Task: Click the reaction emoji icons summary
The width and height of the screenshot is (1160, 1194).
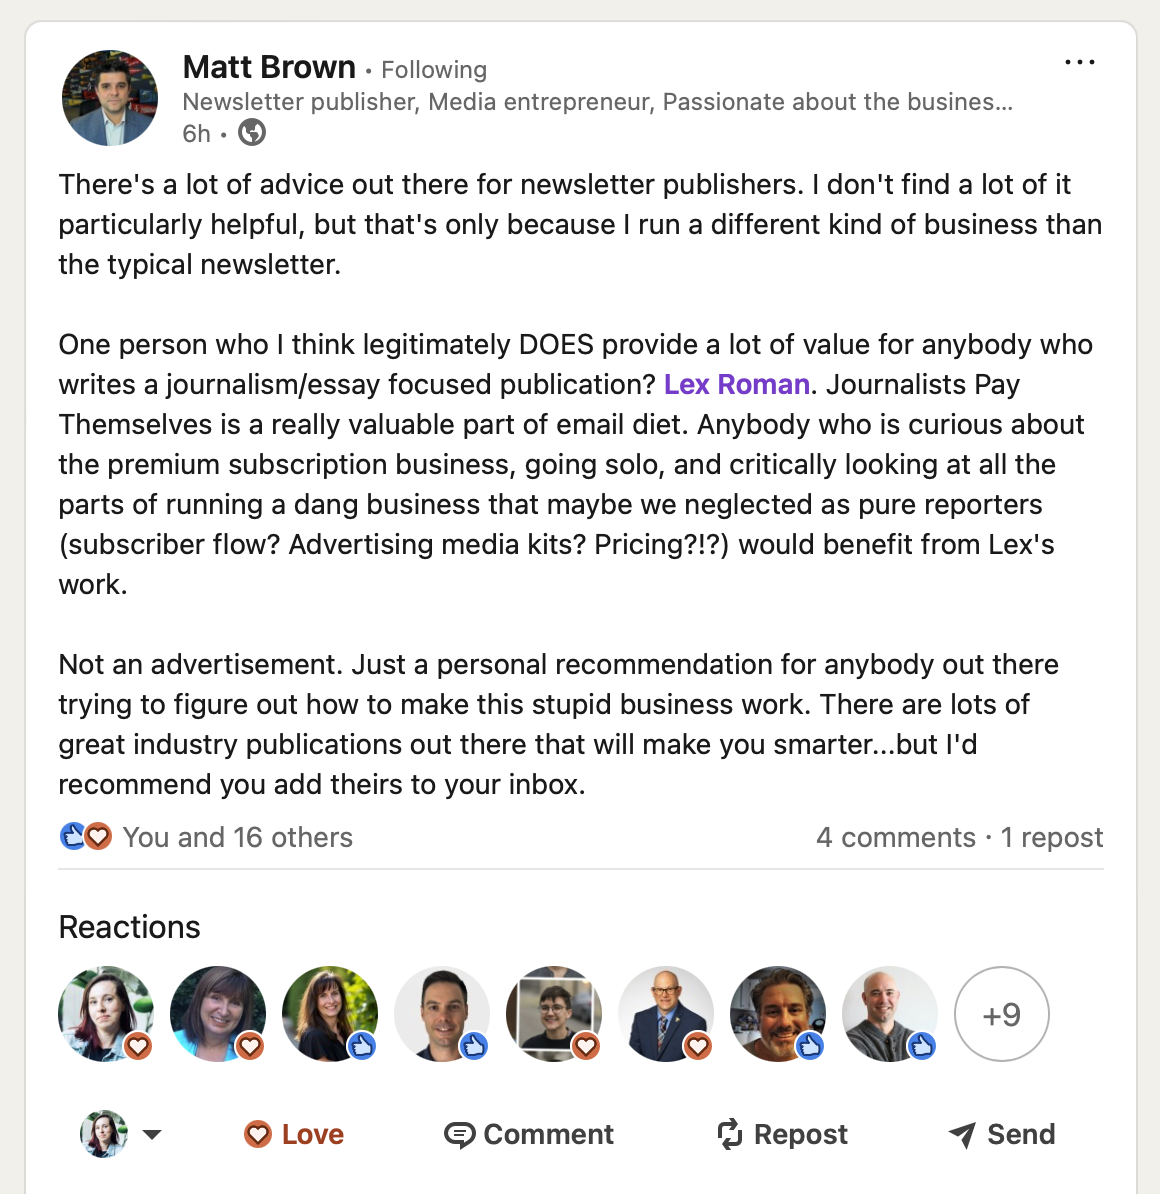Action: click(85, 837)
